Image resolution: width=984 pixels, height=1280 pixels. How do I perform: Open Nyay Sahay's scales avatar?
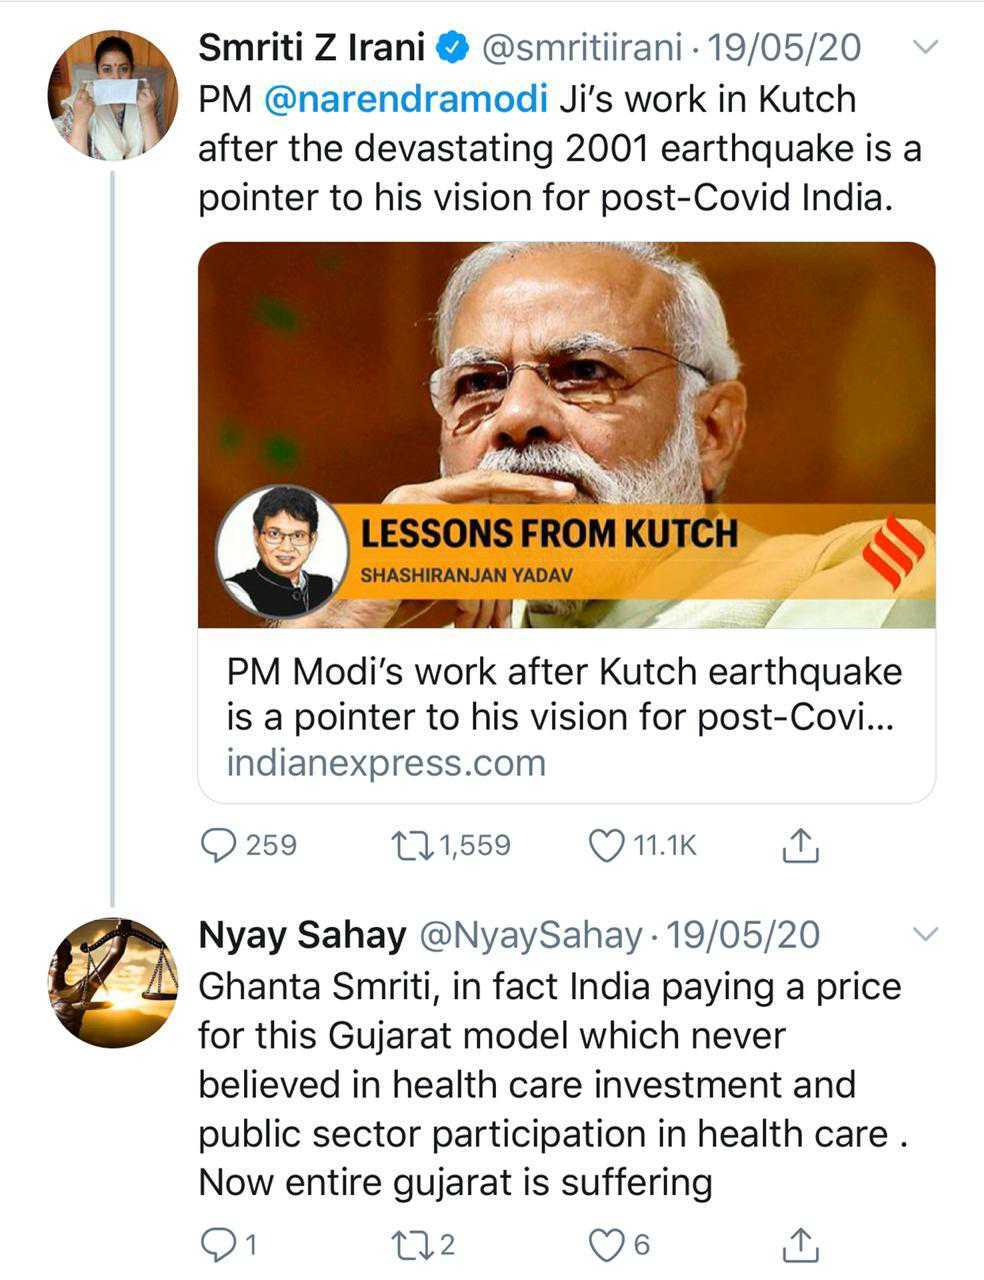tap(112, 982)
